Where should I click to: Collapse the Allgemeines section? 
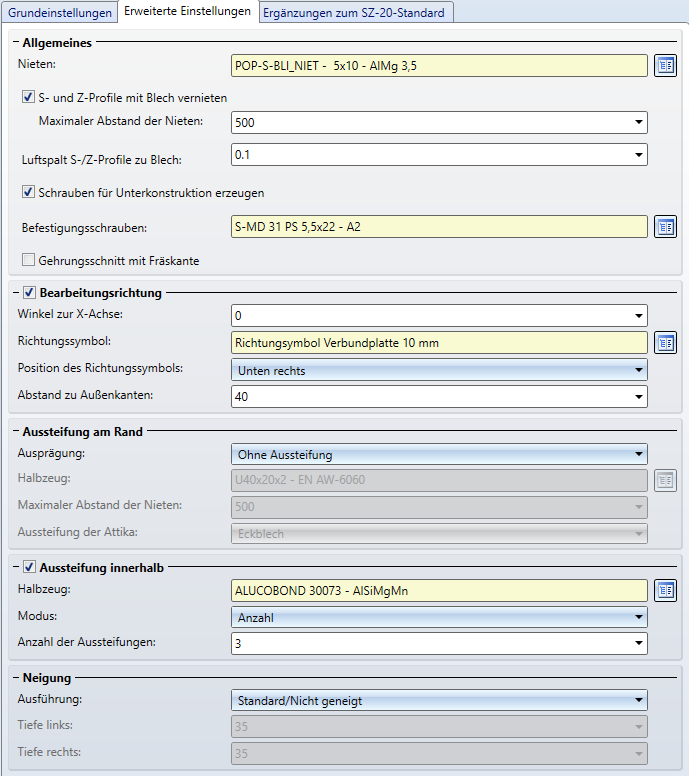click(x=16, y=42)
